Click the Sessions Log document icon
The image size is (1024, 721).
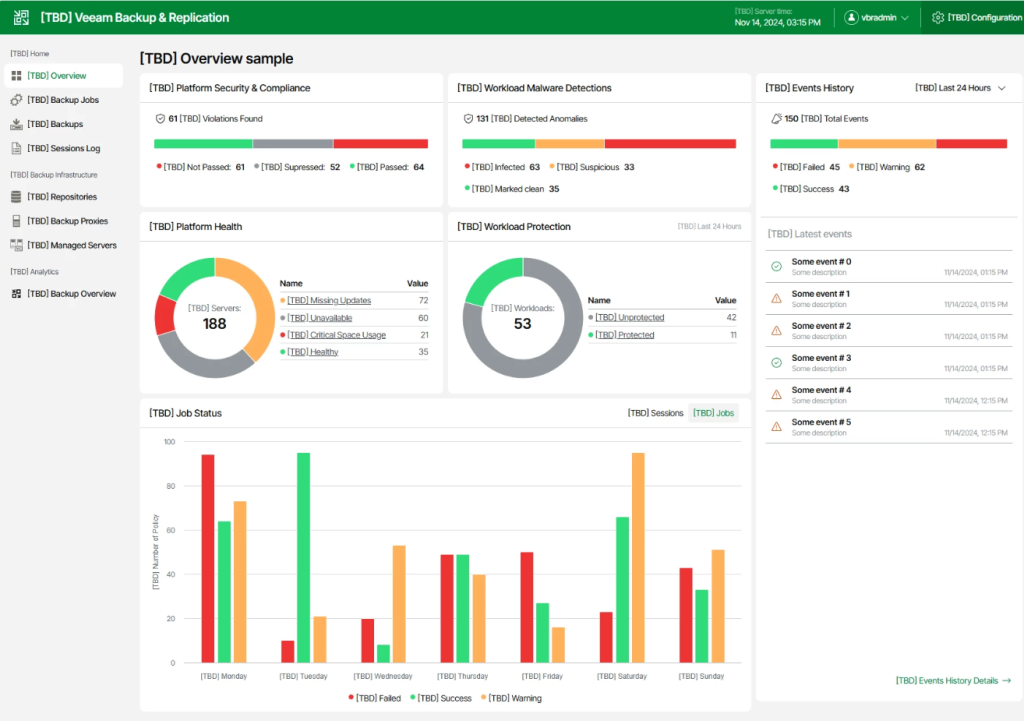click(x=16, y=149)
